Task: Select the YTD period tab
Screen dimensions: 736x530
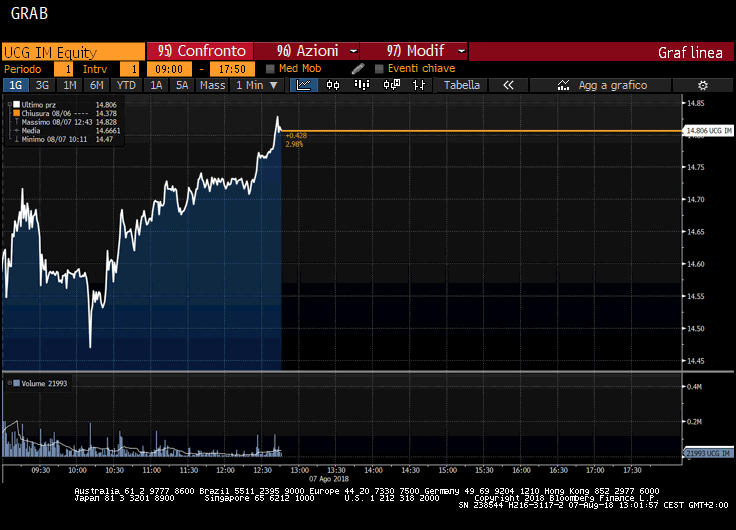Action: tap(126, 85)
